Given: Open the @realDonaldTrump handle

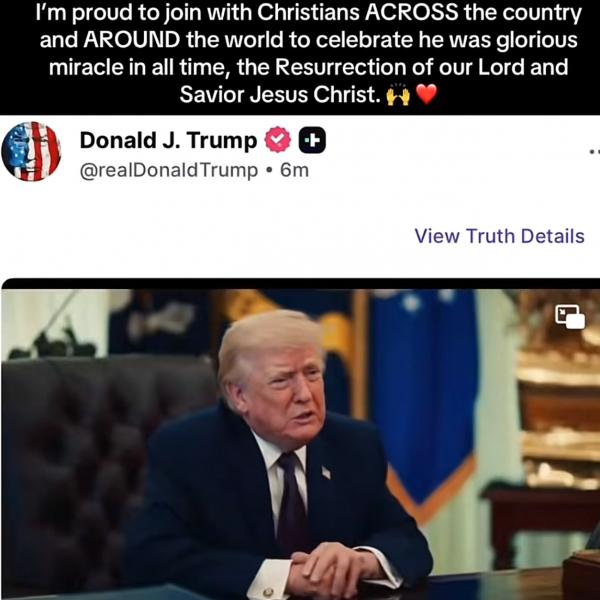Looking at the screenshot, I should click(x=169, y=170).
